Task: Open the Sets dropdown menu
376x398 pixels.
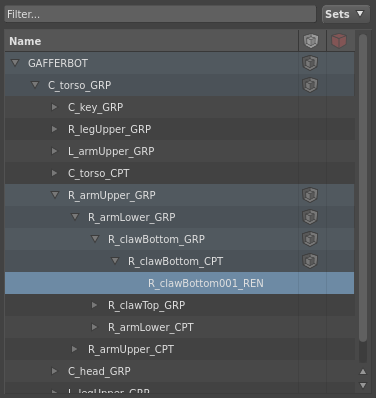Action: [x=346, y=14]
